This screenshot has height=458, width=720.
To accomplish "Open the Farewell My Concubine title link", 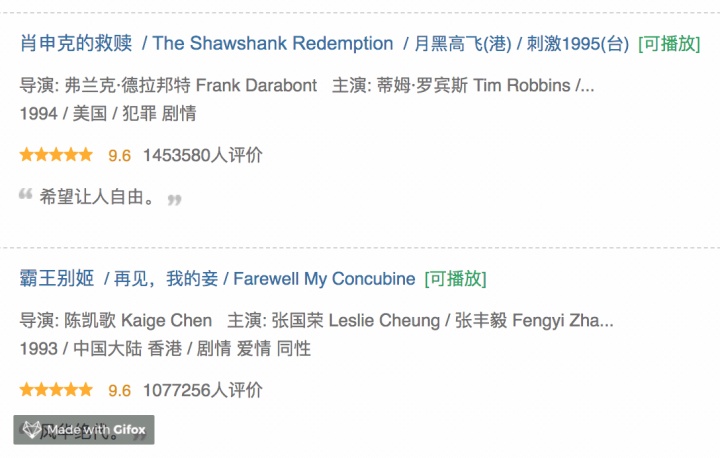I will pyautogui.click(x=324, y=278).
